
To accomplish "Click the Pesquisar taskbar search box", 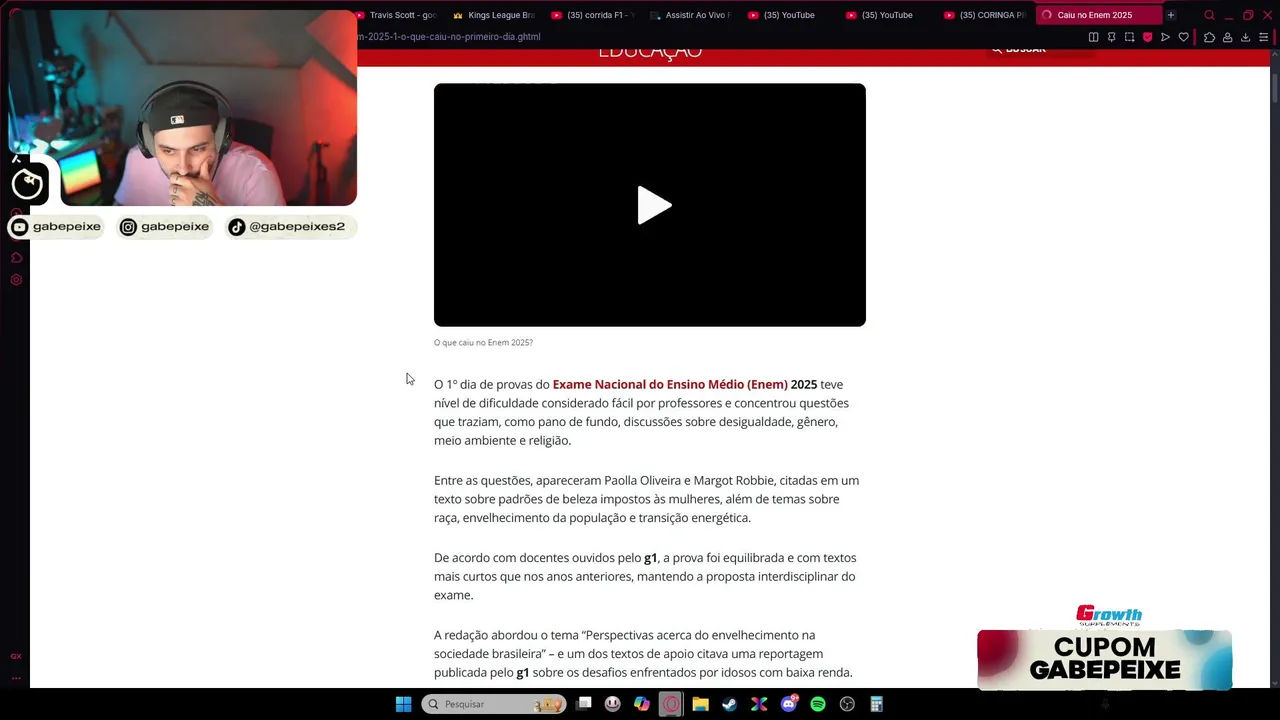I will [x=495, y=704].
